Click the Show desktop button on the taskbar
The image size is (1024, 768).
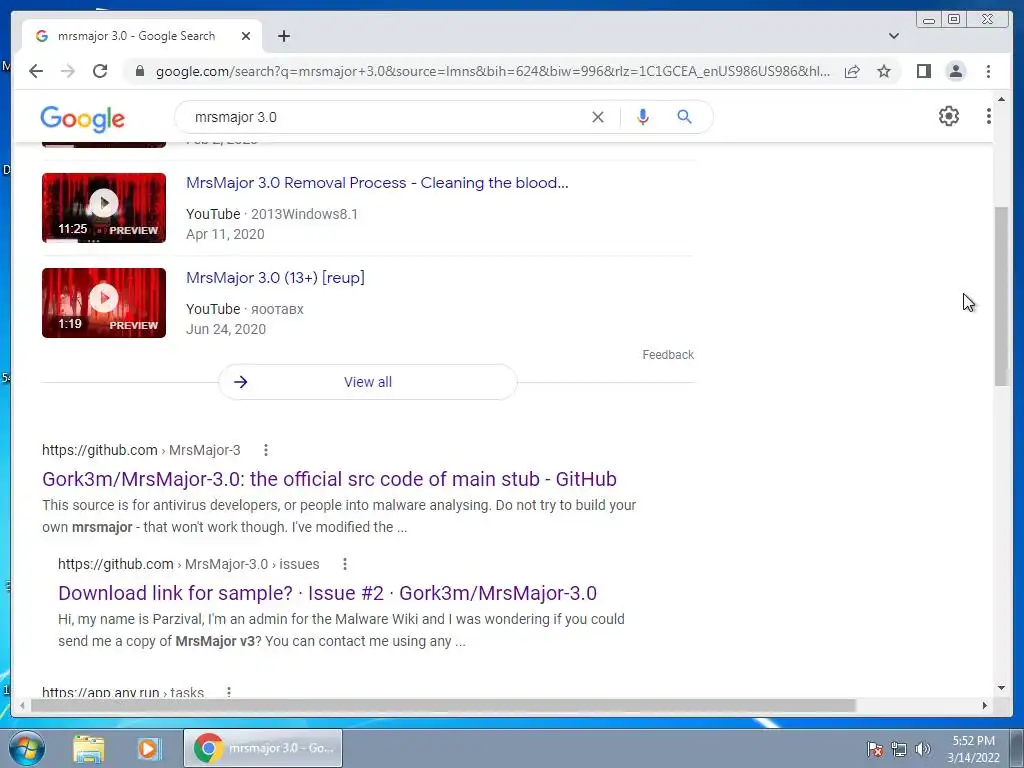[x=1017, y=748]
